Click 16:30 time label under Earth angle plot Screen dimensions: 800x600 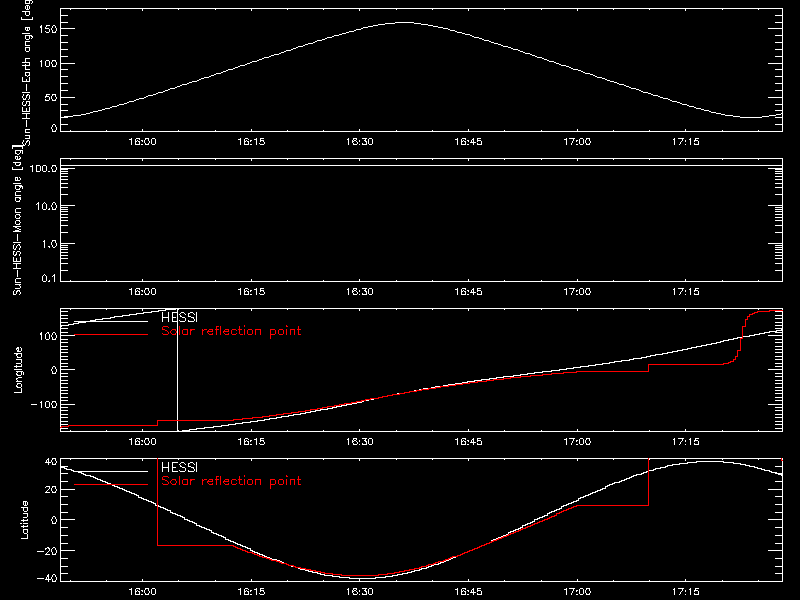coord(360,142)
